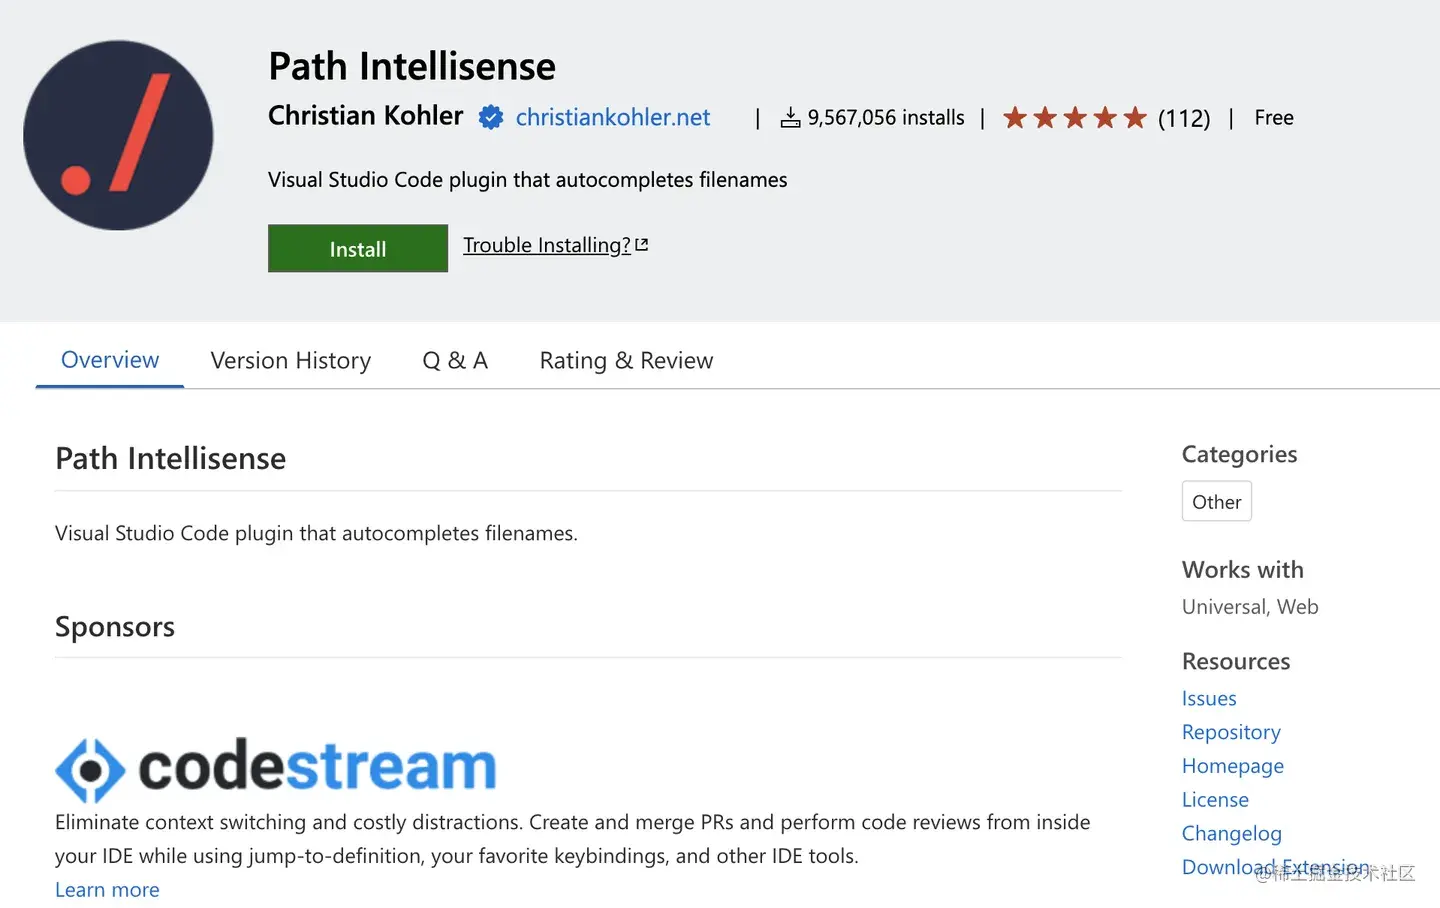Click the Works with heading
The height and width of the screenshot is (908, 1440).
tap(1243, 570)
